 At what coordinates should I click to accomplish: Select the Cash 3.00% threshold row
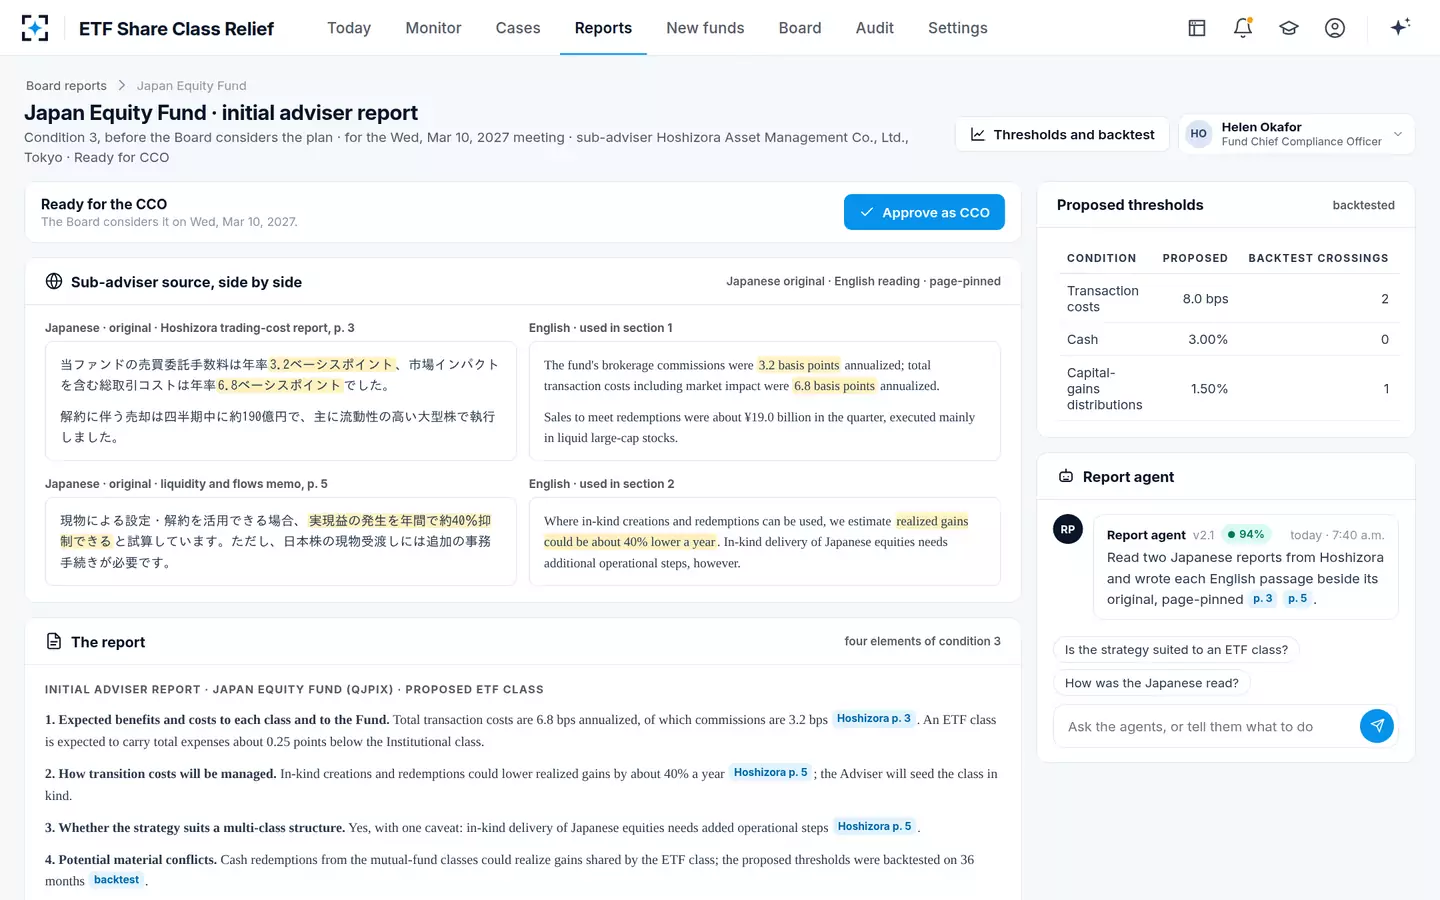point(1229,340)
